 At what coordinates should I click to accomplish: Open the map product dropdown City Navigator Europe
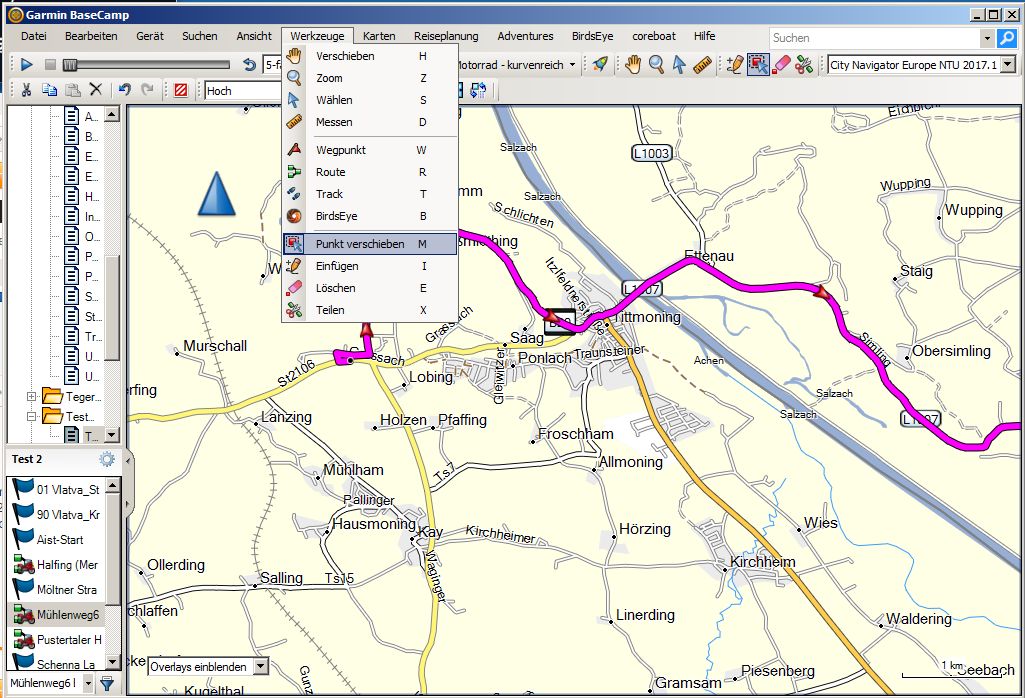click(1007, 64)
